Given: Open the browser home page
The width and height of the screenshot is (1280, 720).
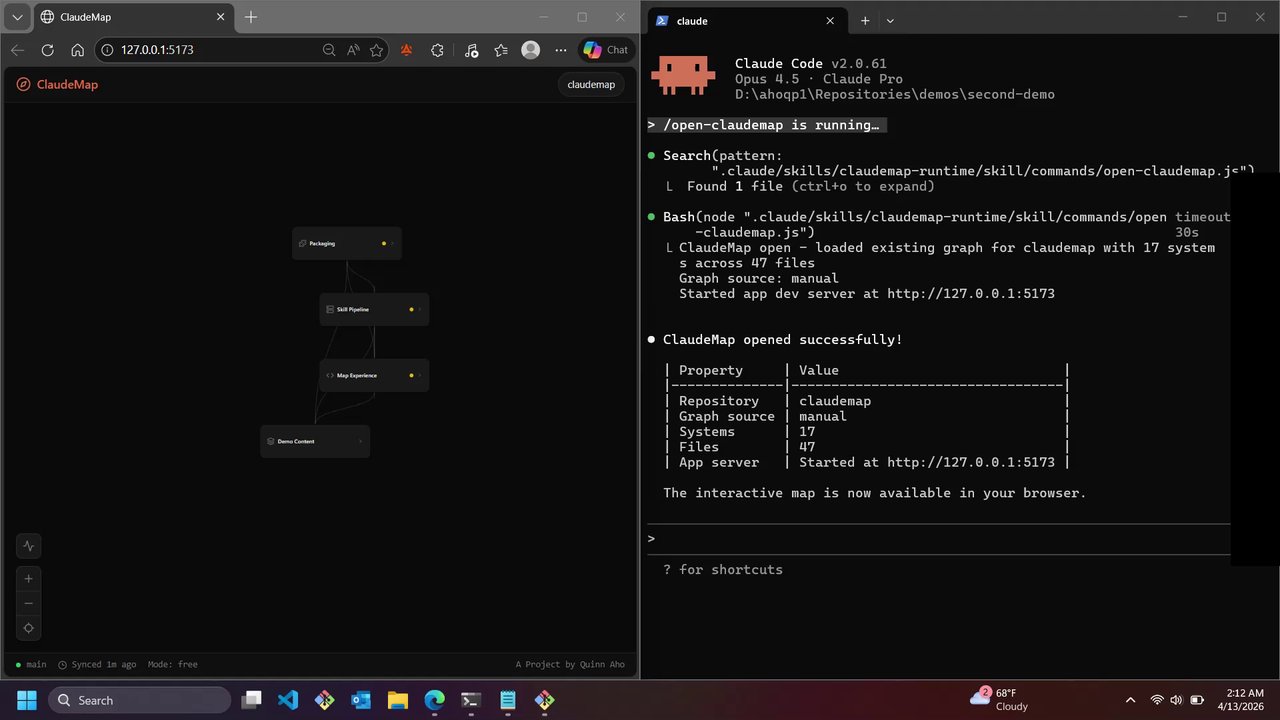Looking at the screenshot, I should coord(77,50).
